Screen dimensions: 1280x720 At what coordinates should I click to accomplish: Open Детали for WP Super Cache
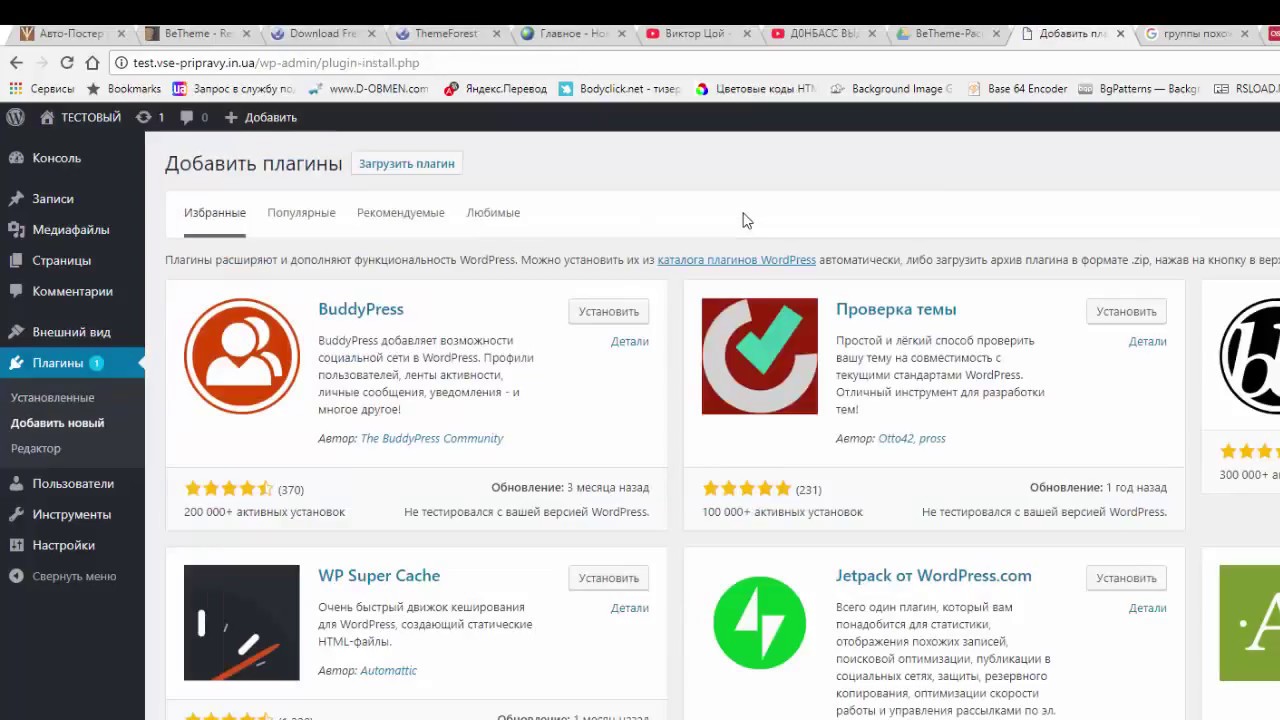coord(630,608)
